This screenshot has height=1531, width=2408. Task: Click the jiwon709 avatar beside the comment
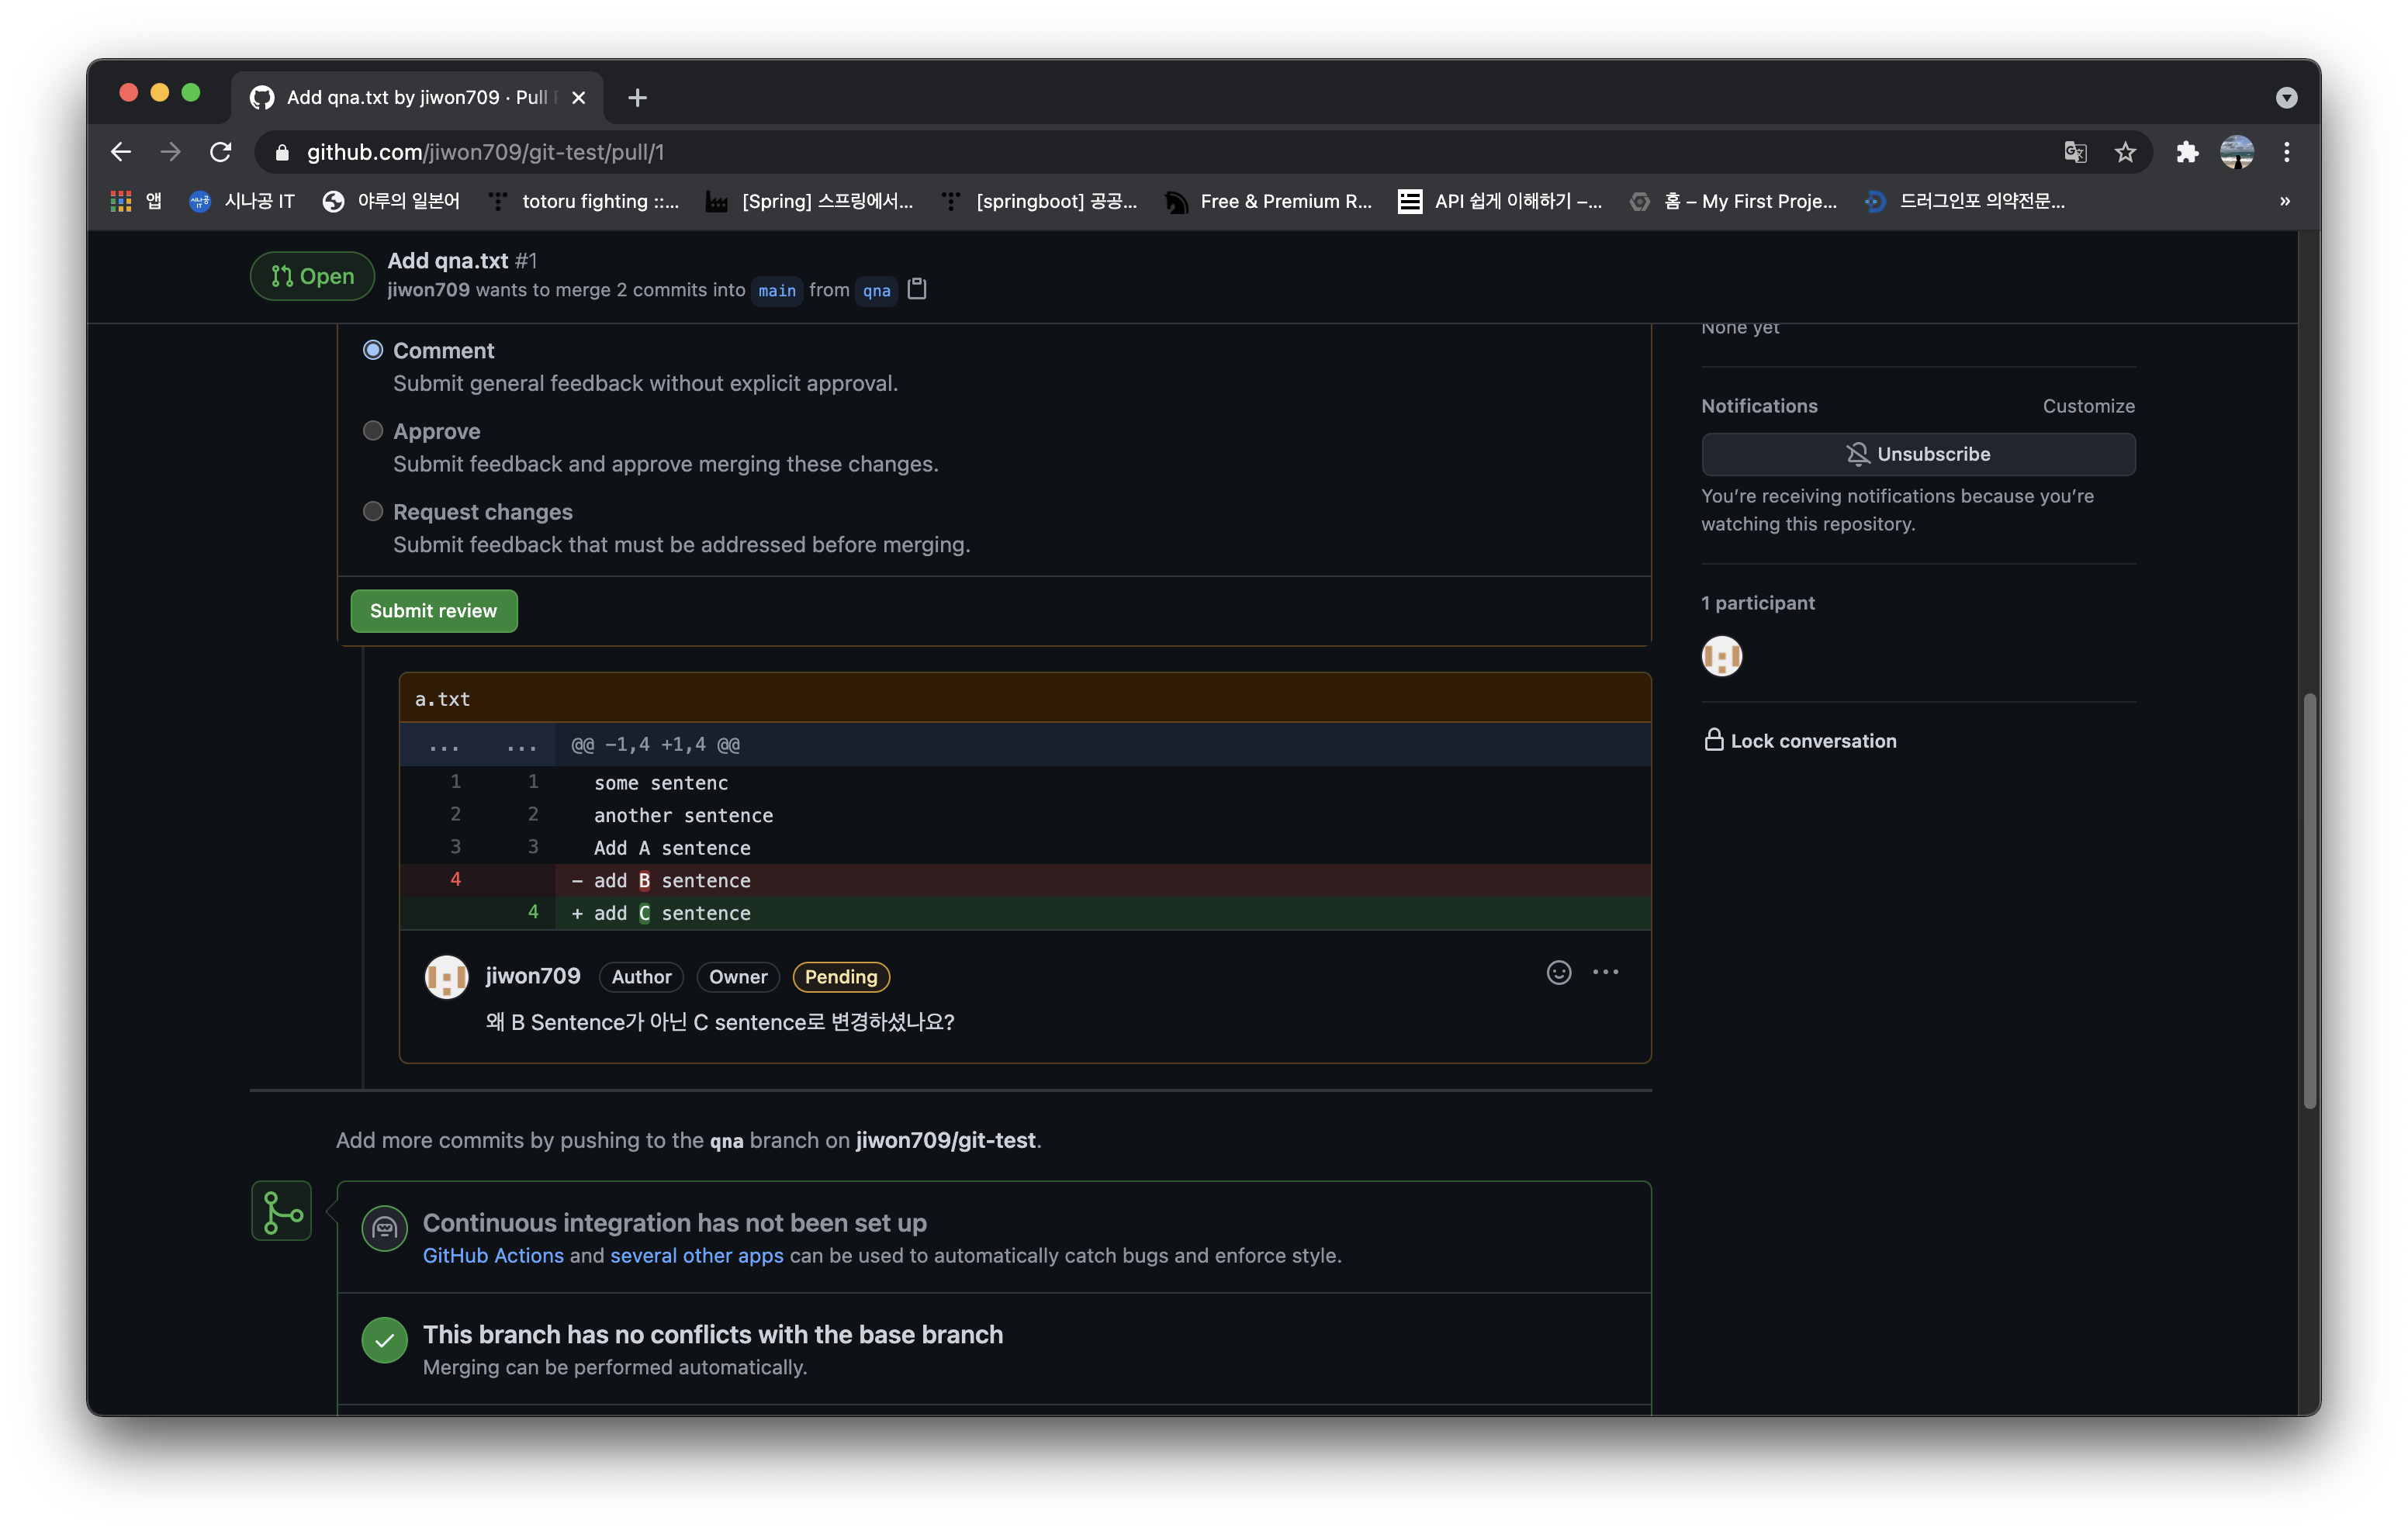(x=447, y=977)
